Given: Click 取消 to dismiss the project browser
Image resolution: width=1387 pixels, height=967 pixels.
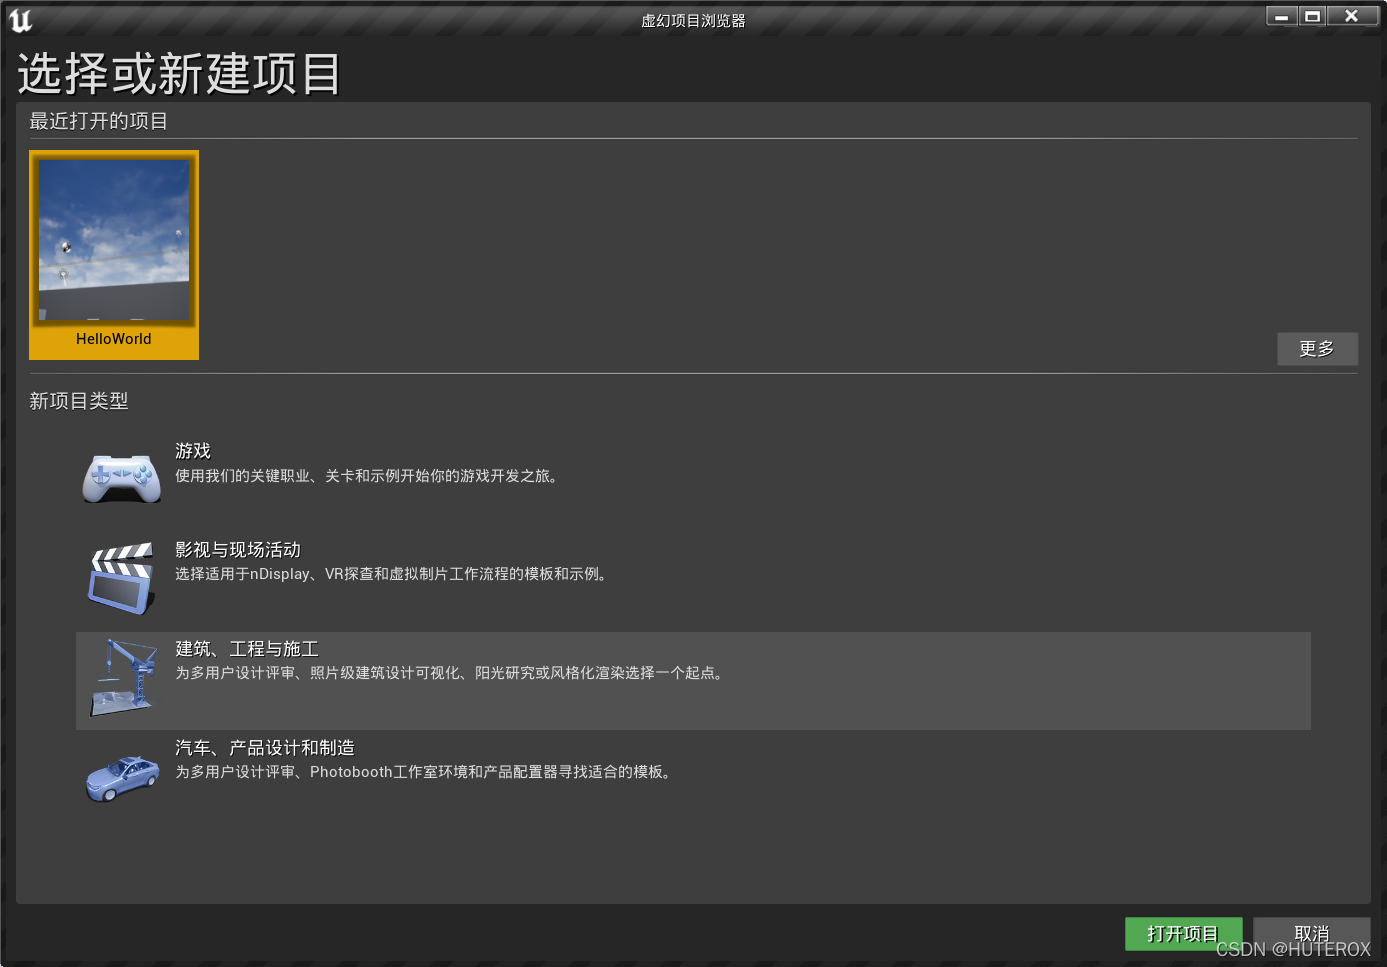Looking at the screenshot, I should pos(1311,933).
